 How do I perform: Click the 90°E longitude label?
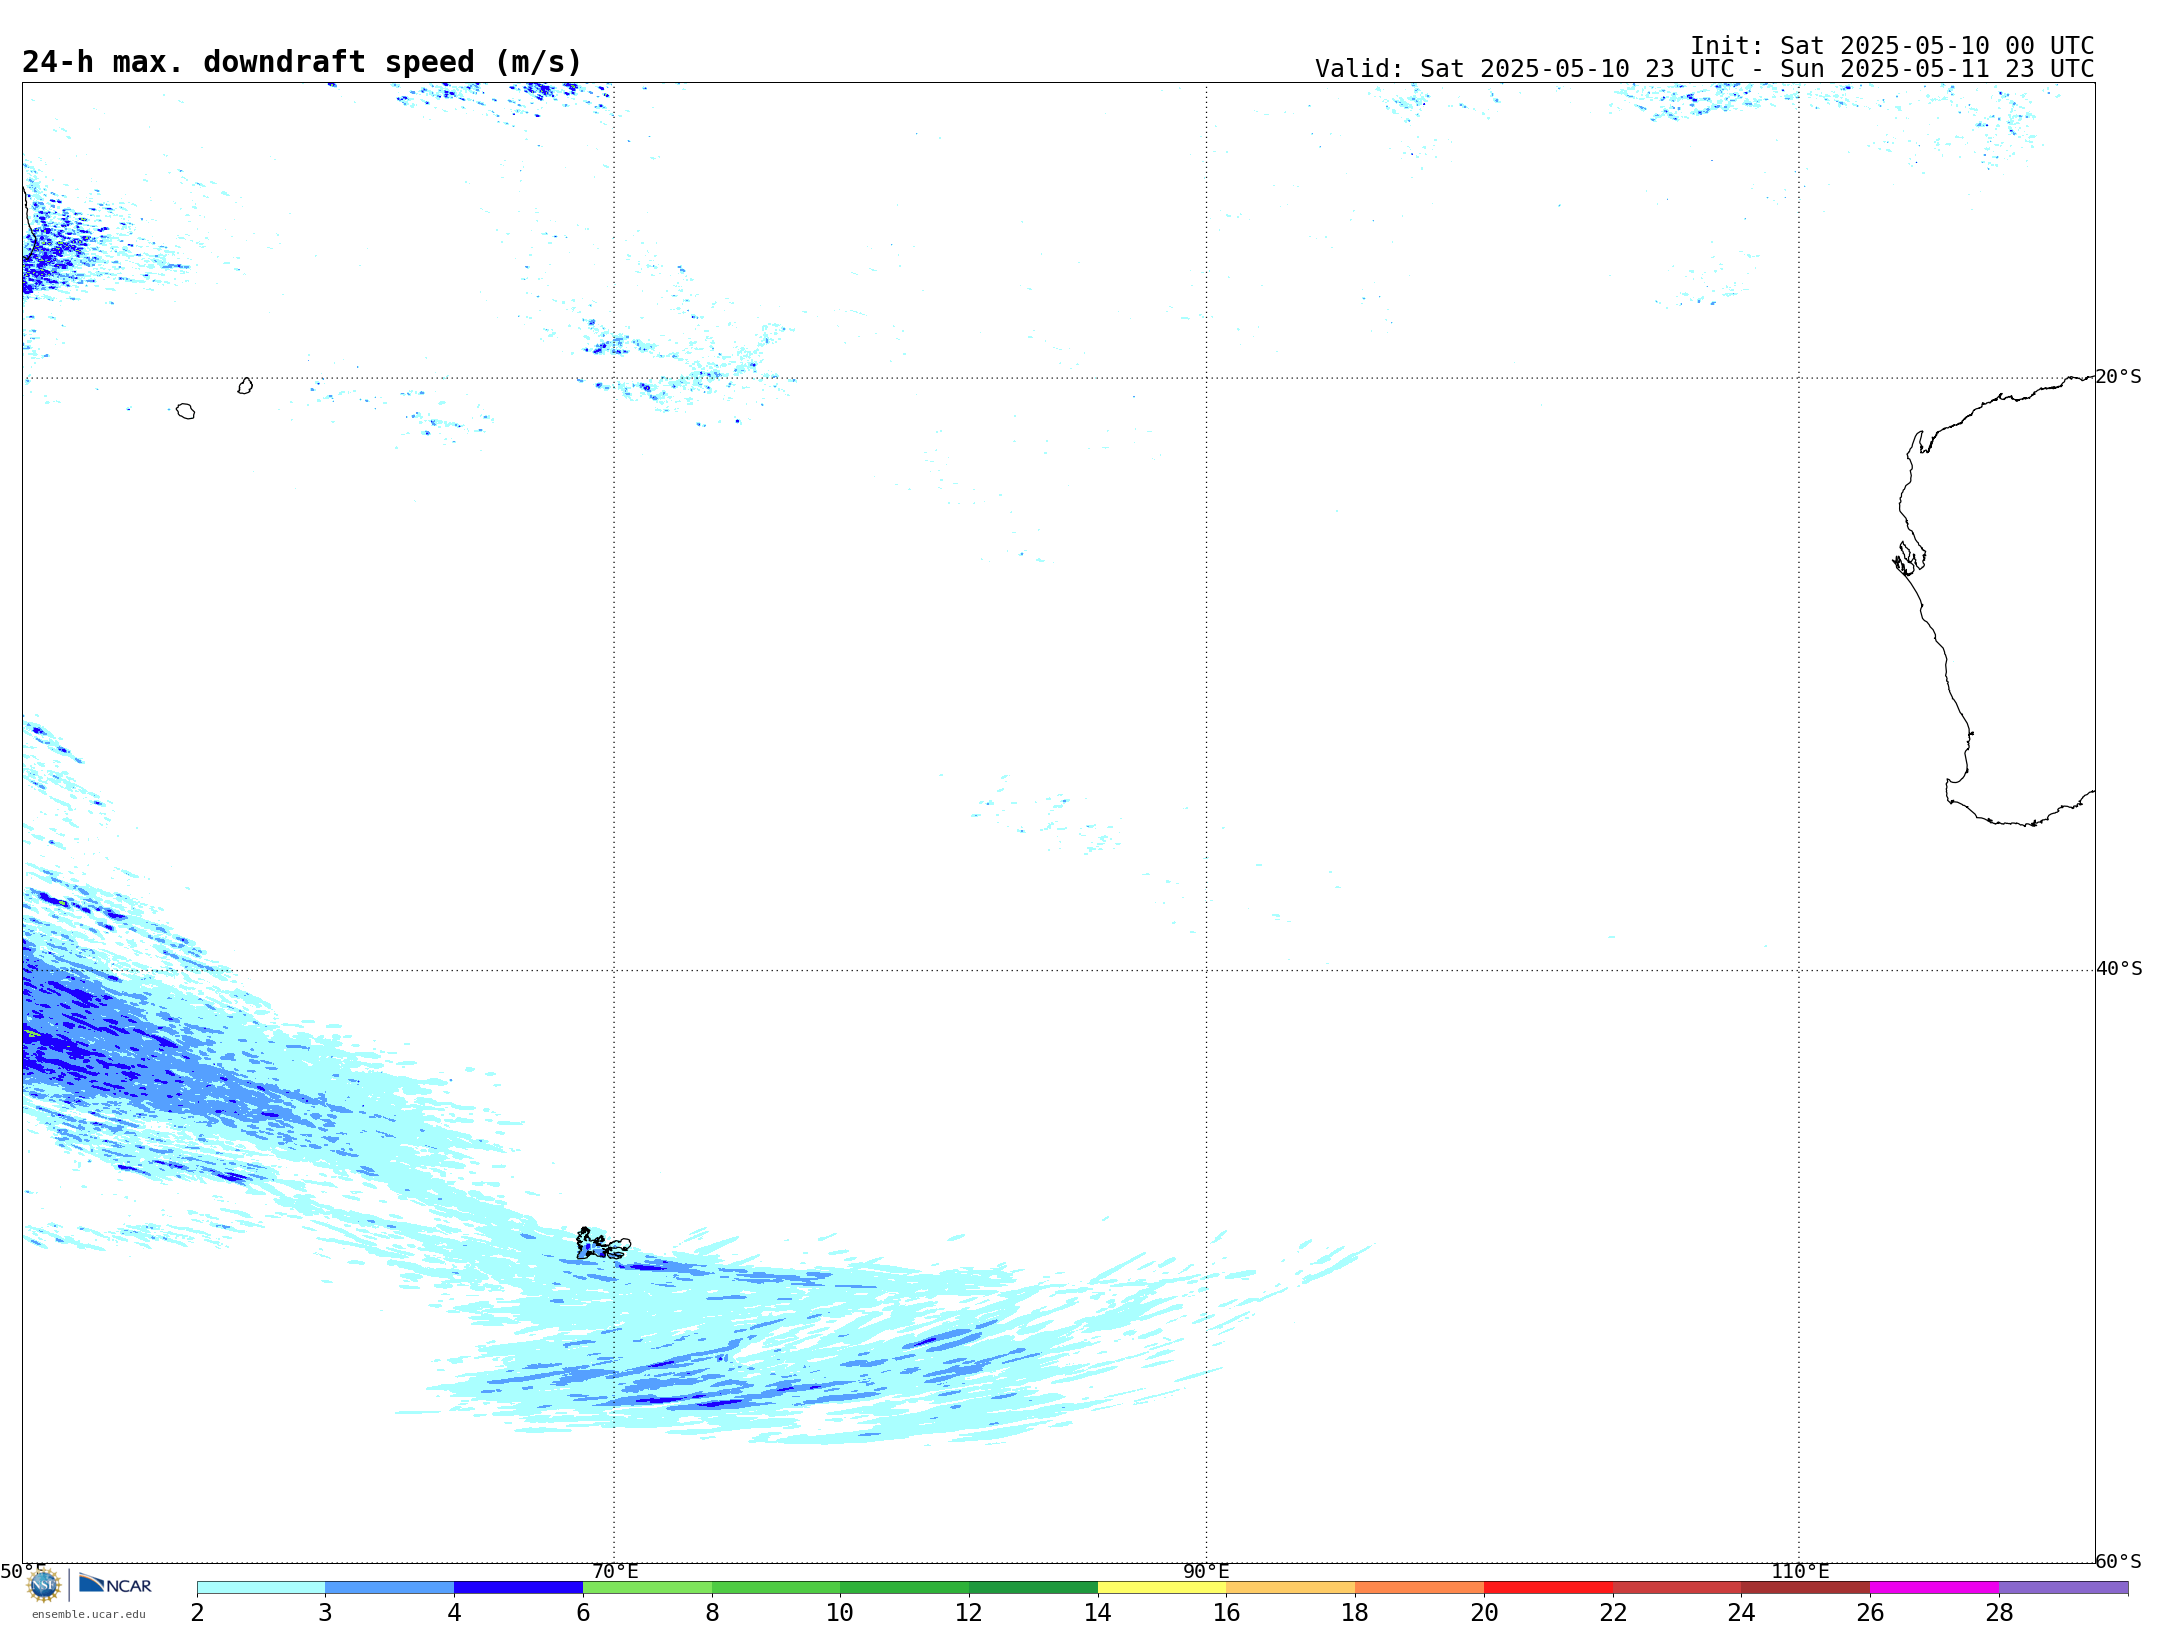click(x=1206, y=1572)
